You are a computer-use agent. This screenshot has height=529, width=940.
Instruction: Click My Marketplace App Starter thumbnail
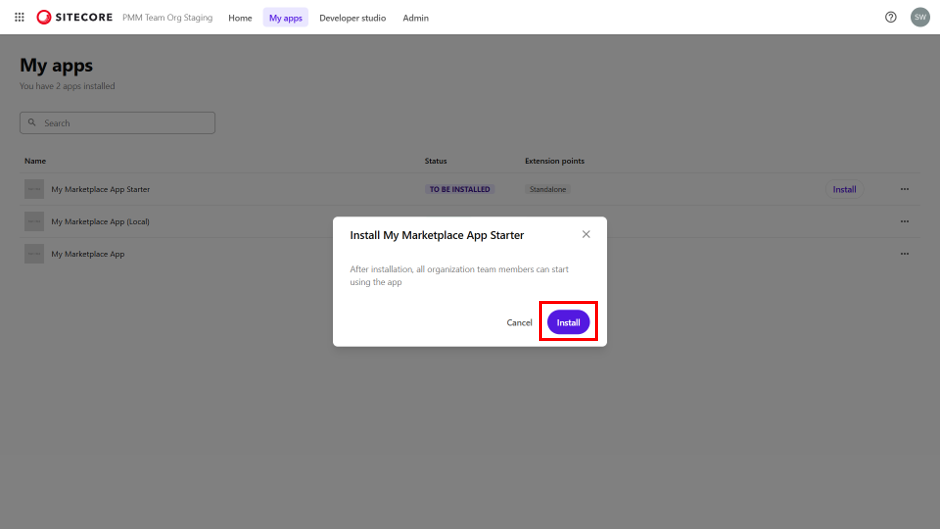(x=34, y=190)
